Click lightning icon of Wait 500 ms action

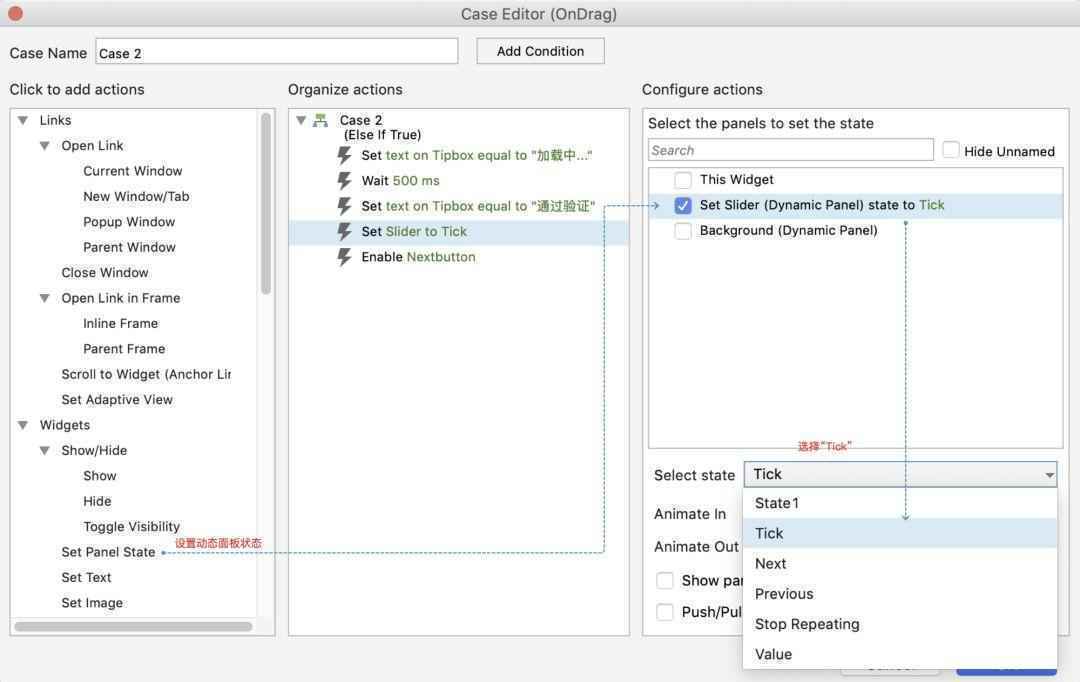344,180
